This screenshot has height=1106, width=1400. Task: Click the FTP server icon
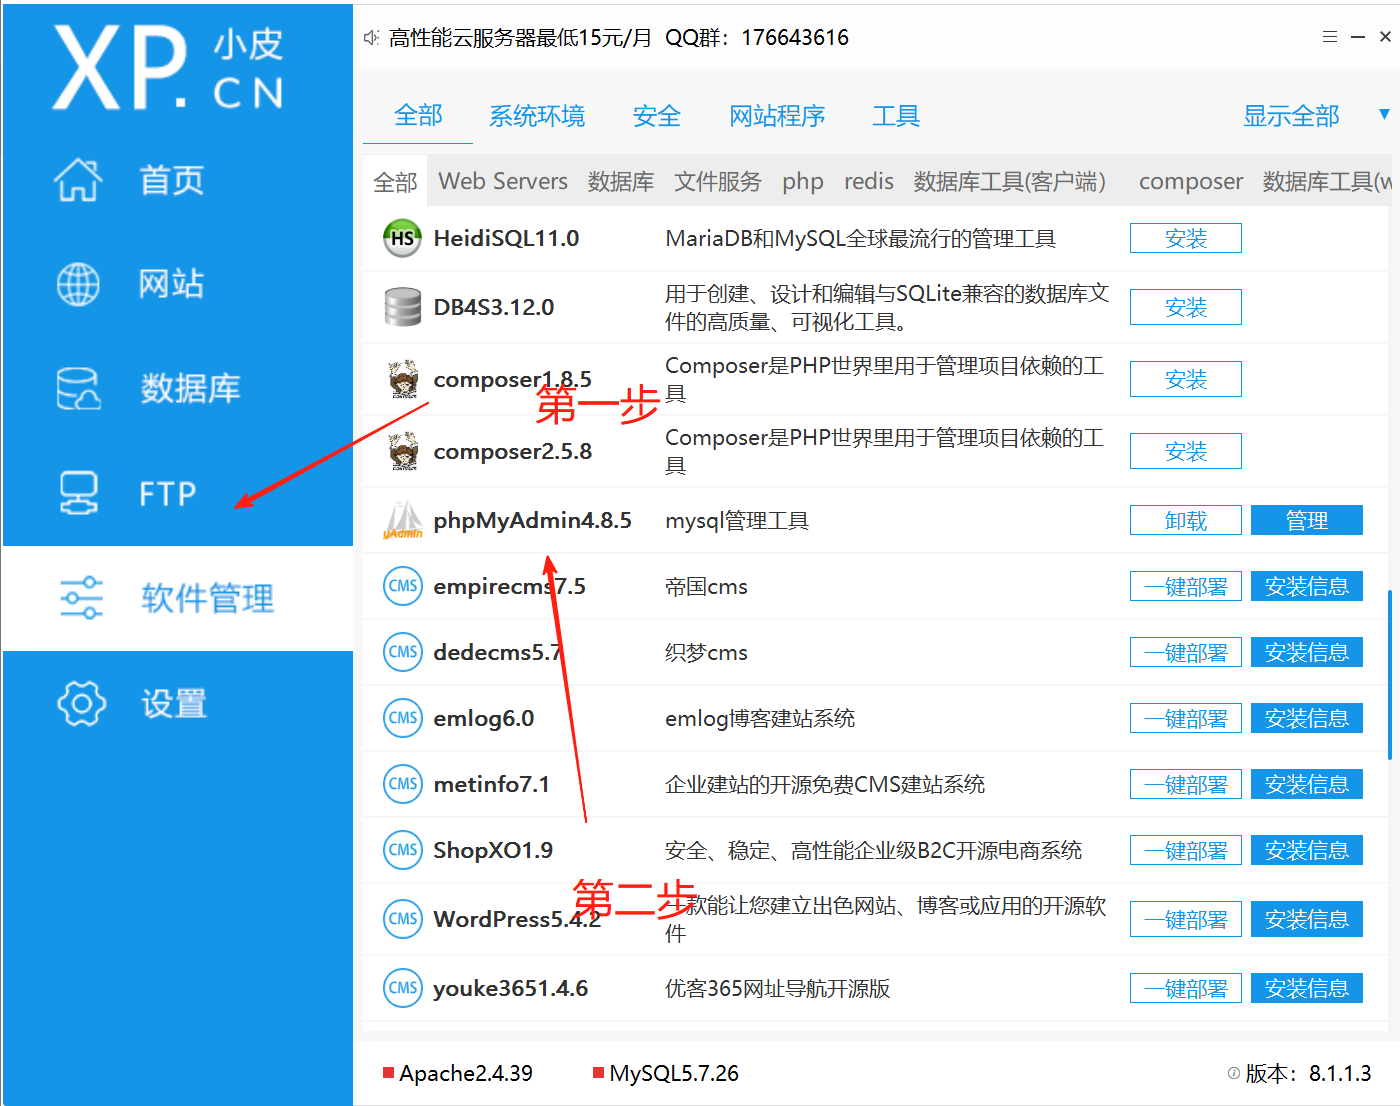point(78,493)
